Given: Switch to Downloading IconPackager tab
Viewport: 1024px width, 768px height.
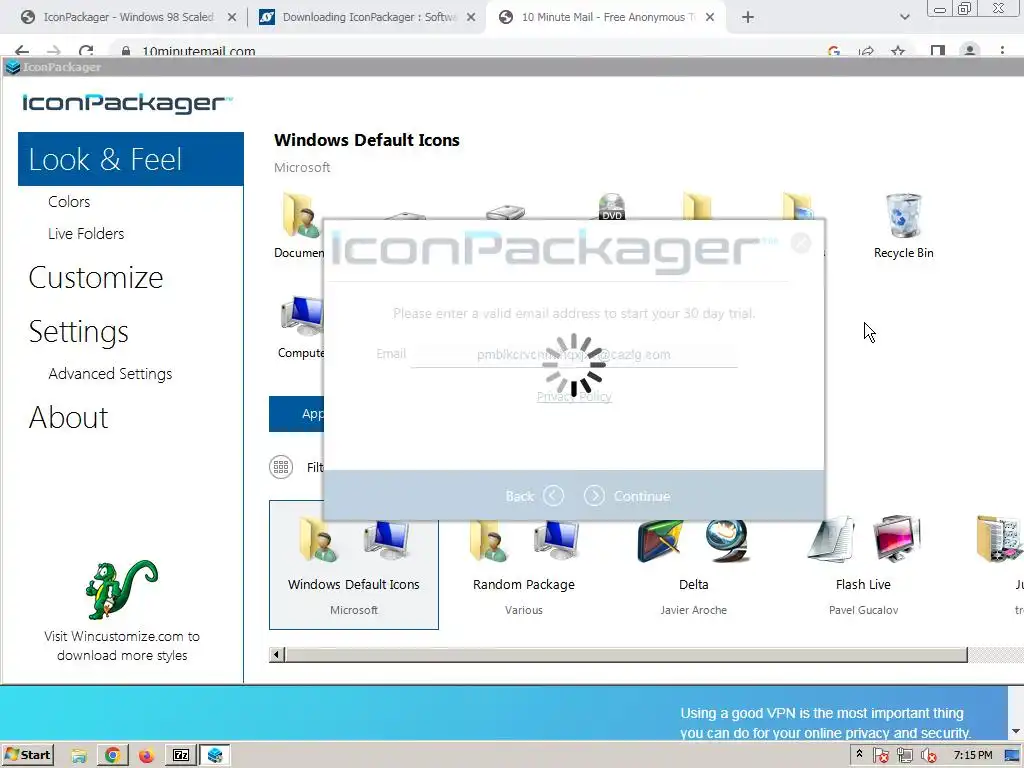Looking at the screenshot, I should click(367, 17).
